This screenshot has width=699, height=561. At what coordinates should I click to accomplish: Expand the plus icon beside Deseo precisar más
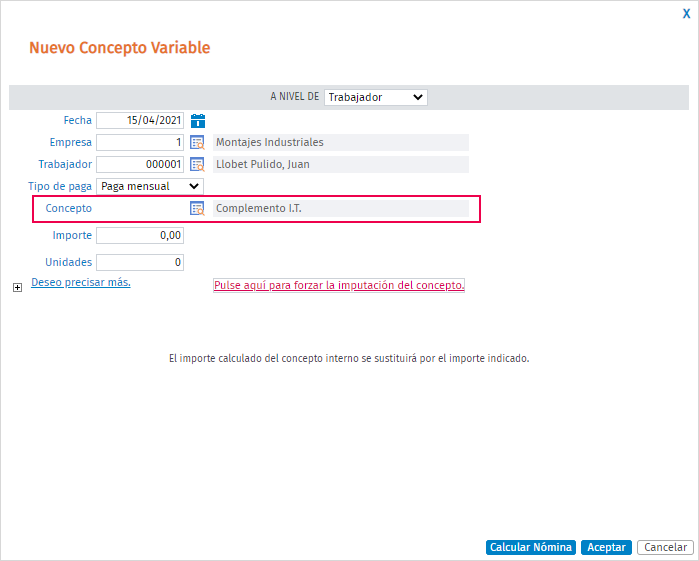17,287
